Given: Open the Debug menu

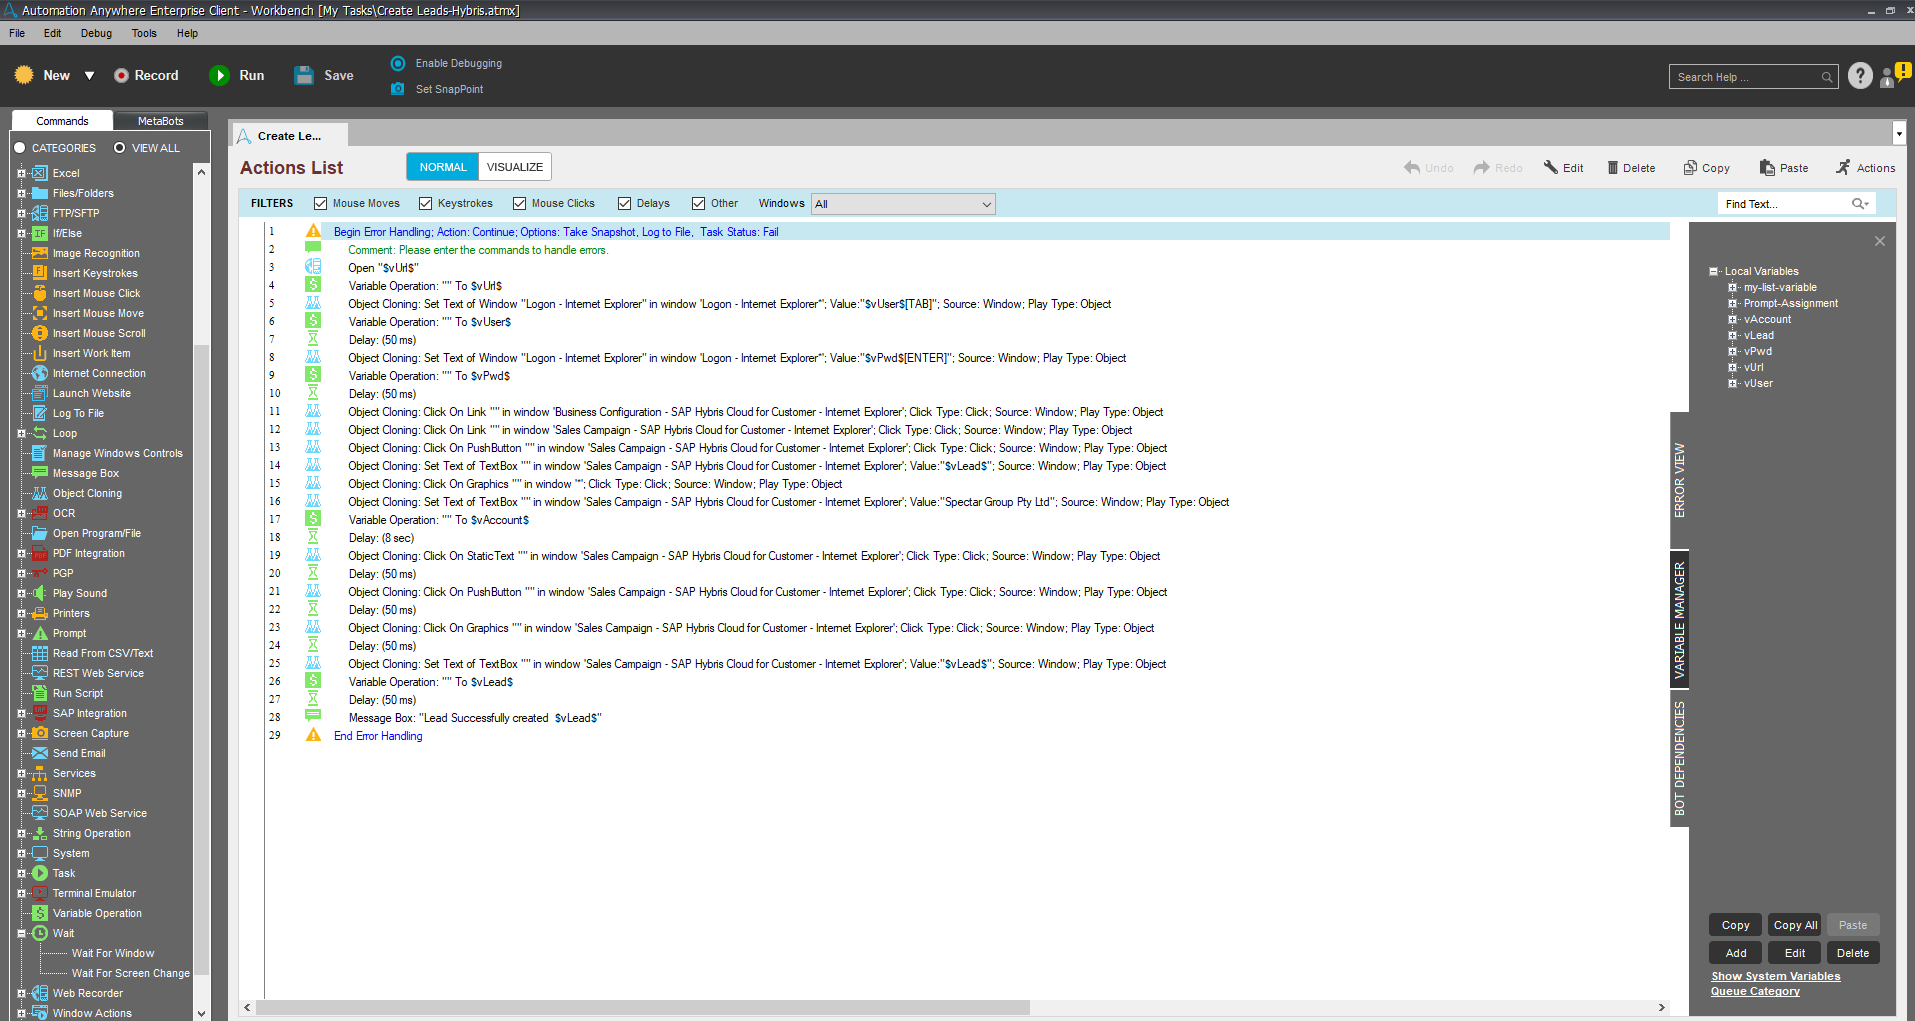Looking at the screenshot, I should [x=96, y=33].
